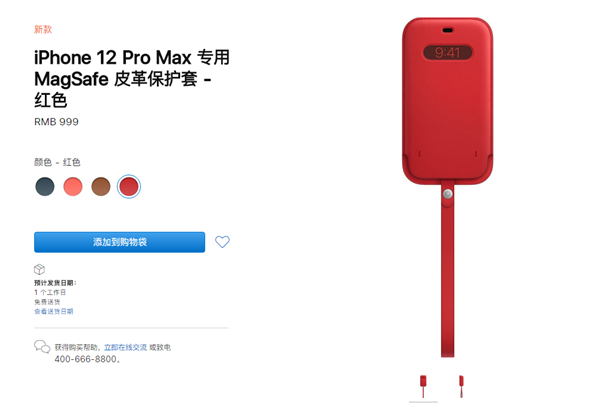Switch to the second side-view thumbnail
Screen dimensions: 600x415
pos(461,387)
